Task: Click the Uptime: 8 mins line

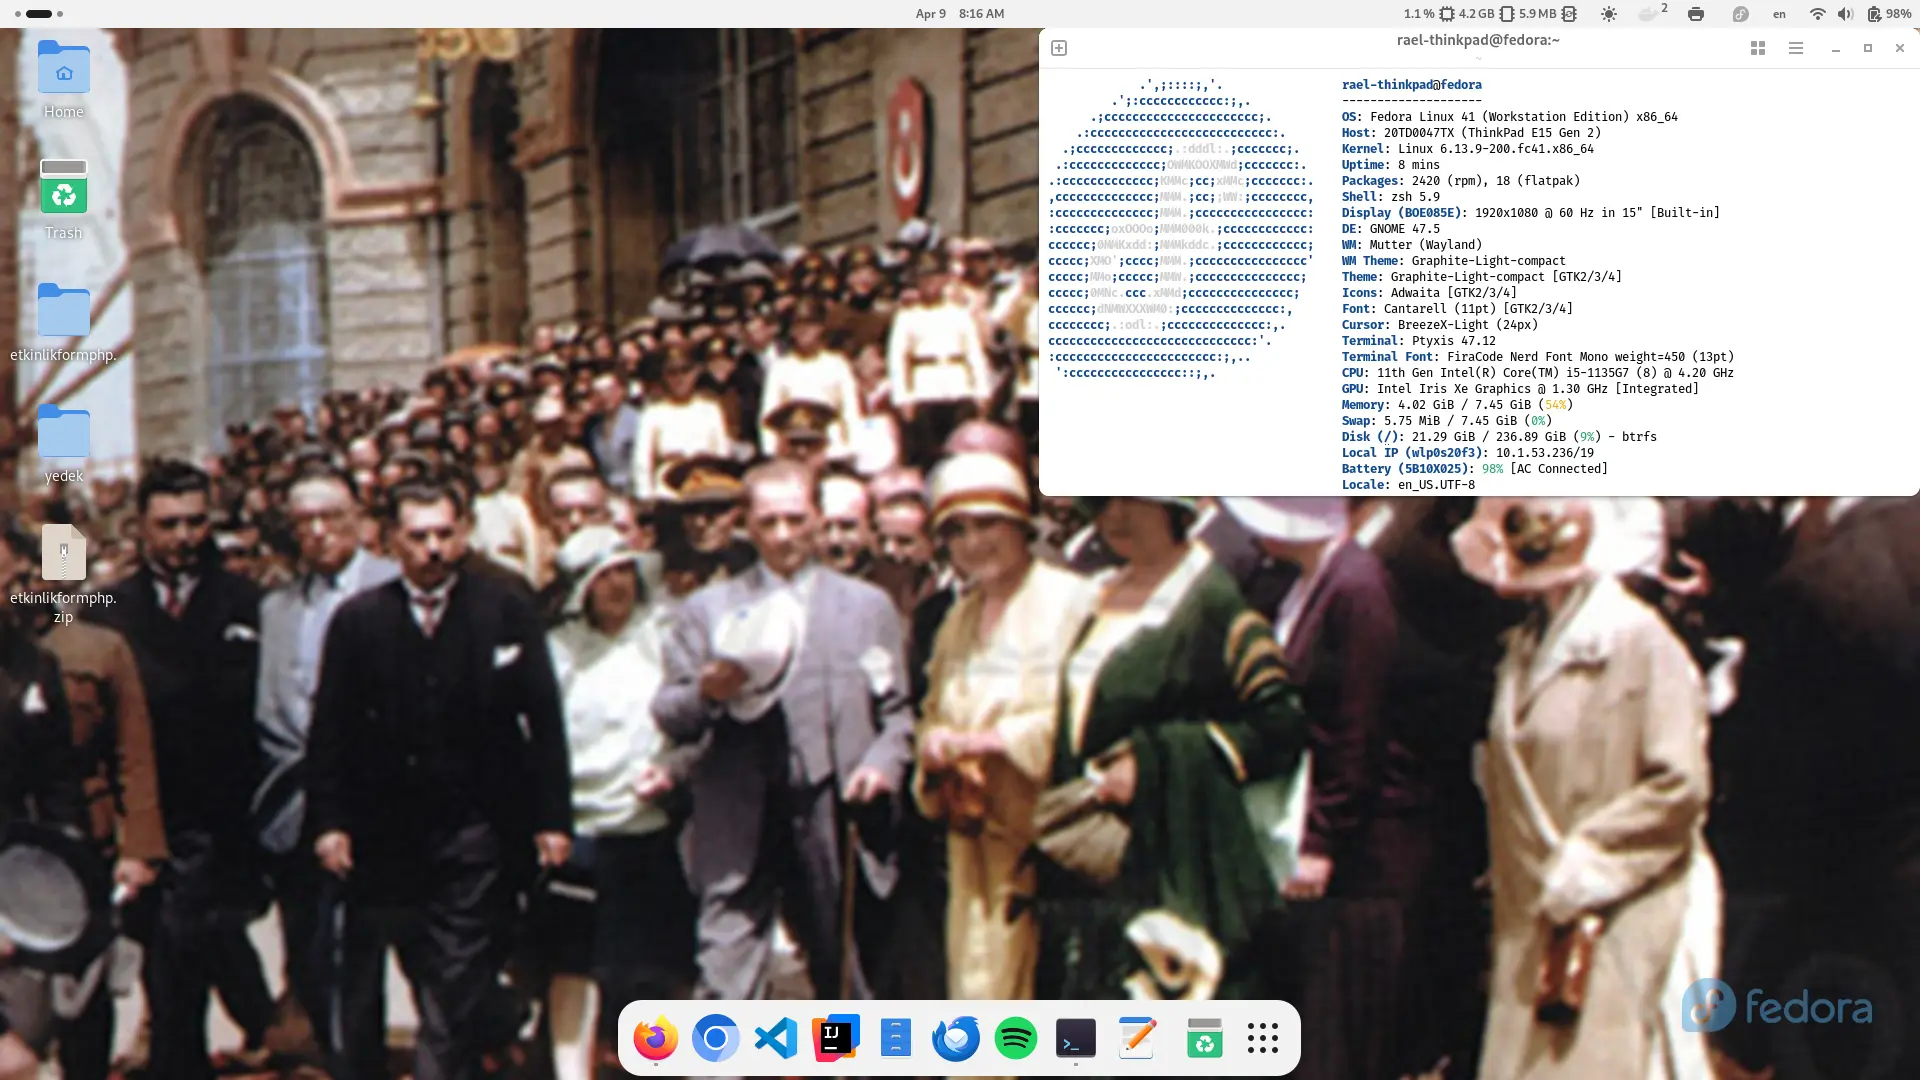Action: (x=1390, y=165)
